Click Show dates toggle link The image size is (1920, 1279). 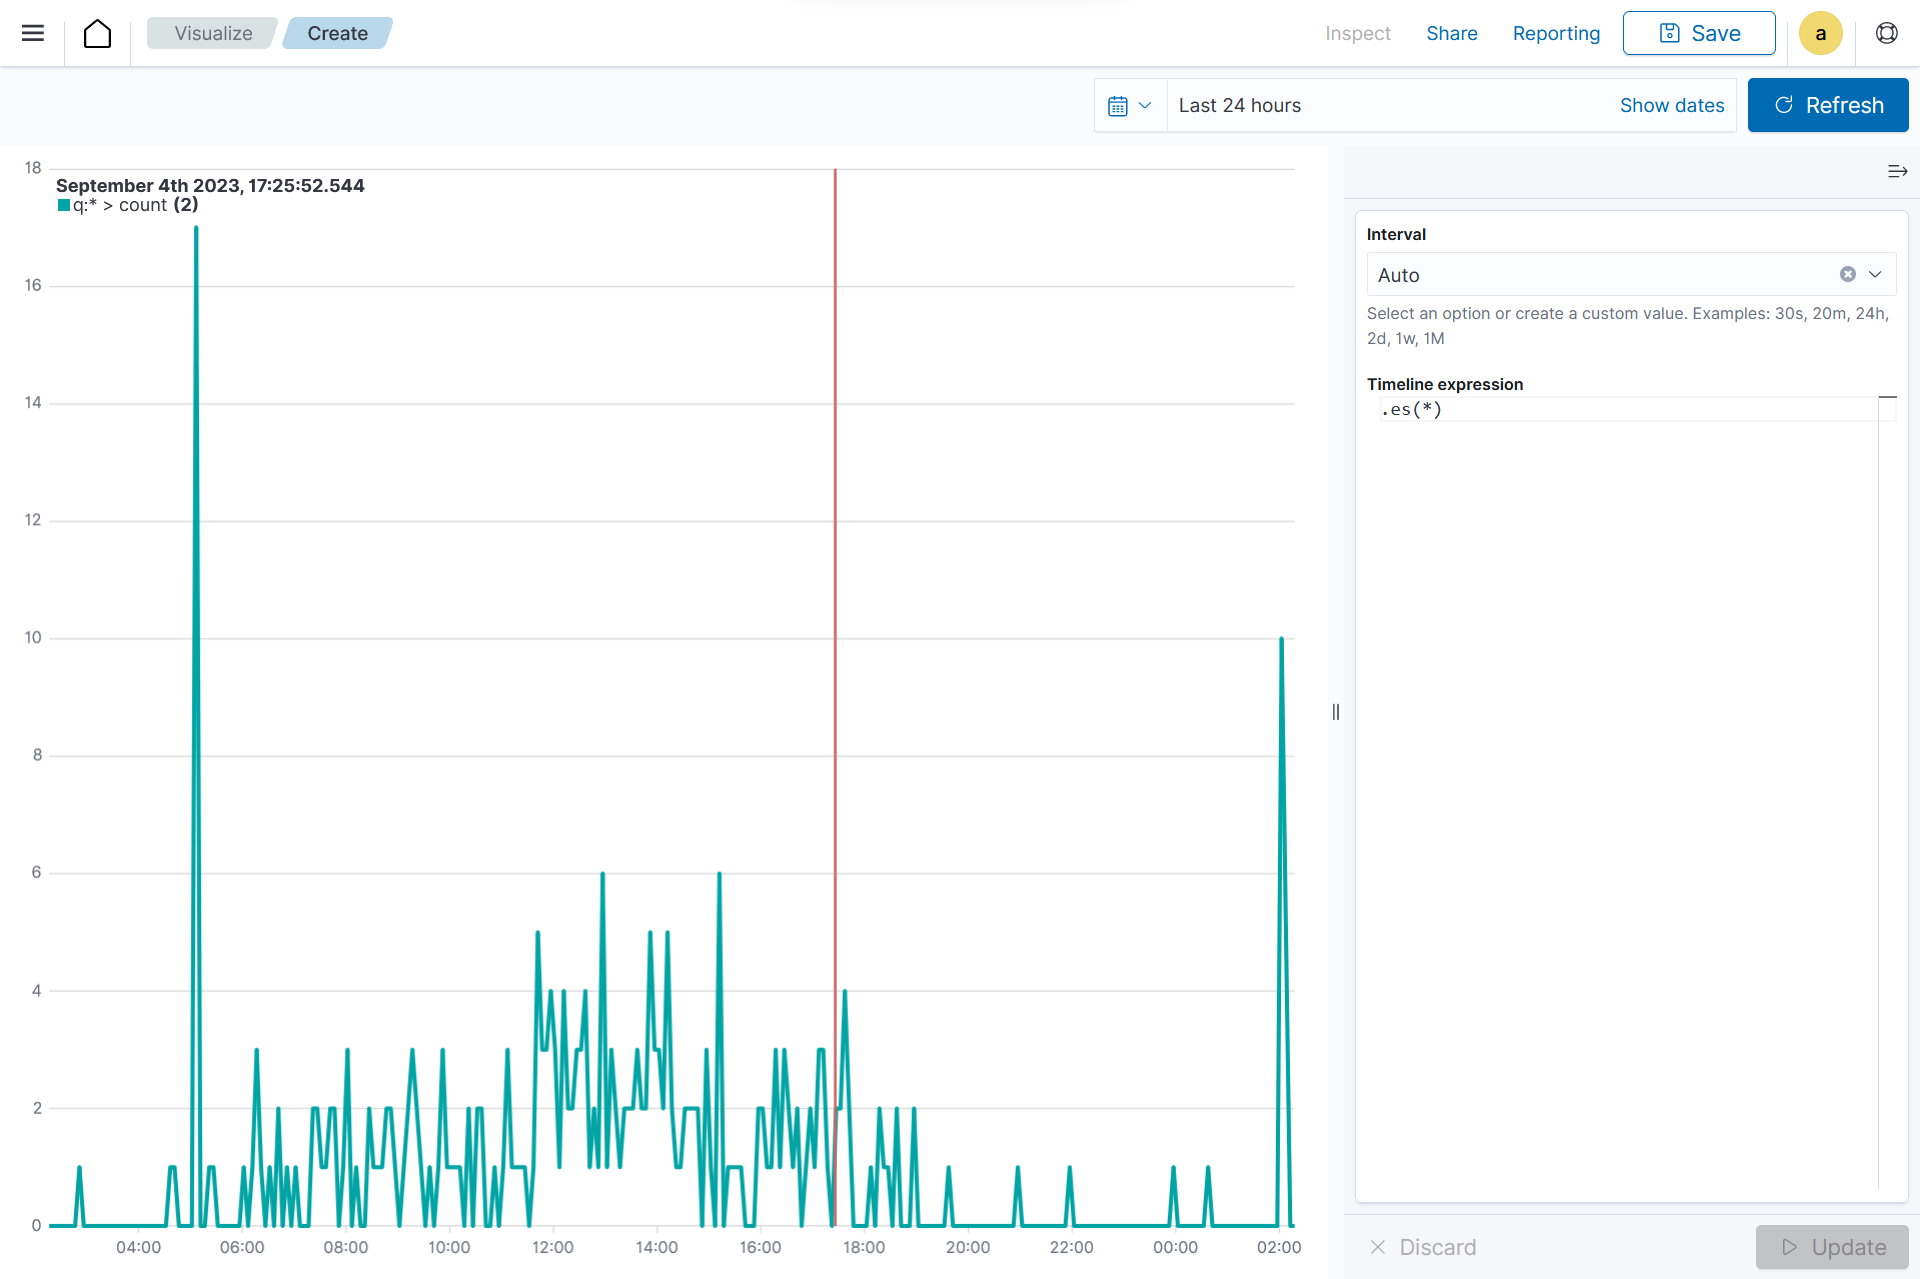click(x=1672, y=104)
